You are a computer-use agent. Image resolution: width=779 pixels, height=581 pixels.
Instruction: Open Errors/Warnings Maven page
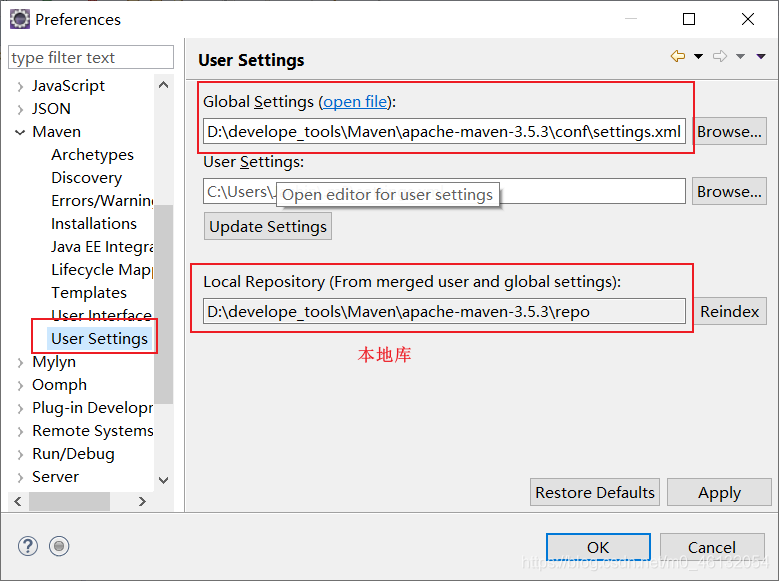[x=102, y=201]
